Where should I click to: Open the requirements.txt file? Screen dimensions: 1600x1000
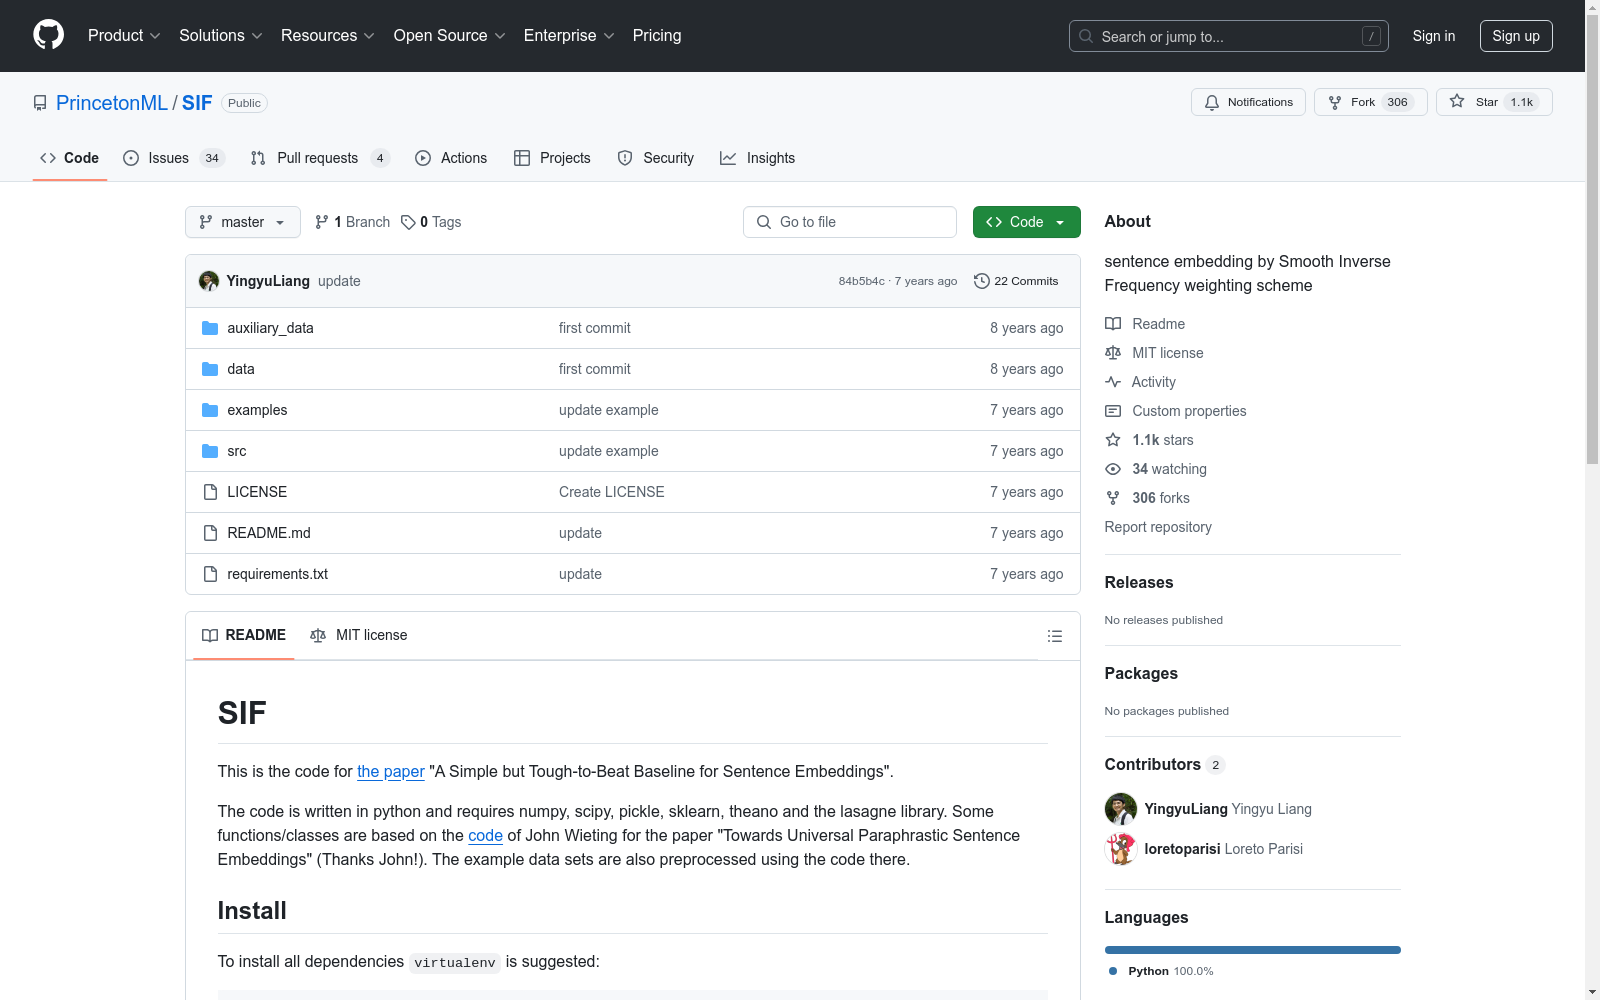278,574
